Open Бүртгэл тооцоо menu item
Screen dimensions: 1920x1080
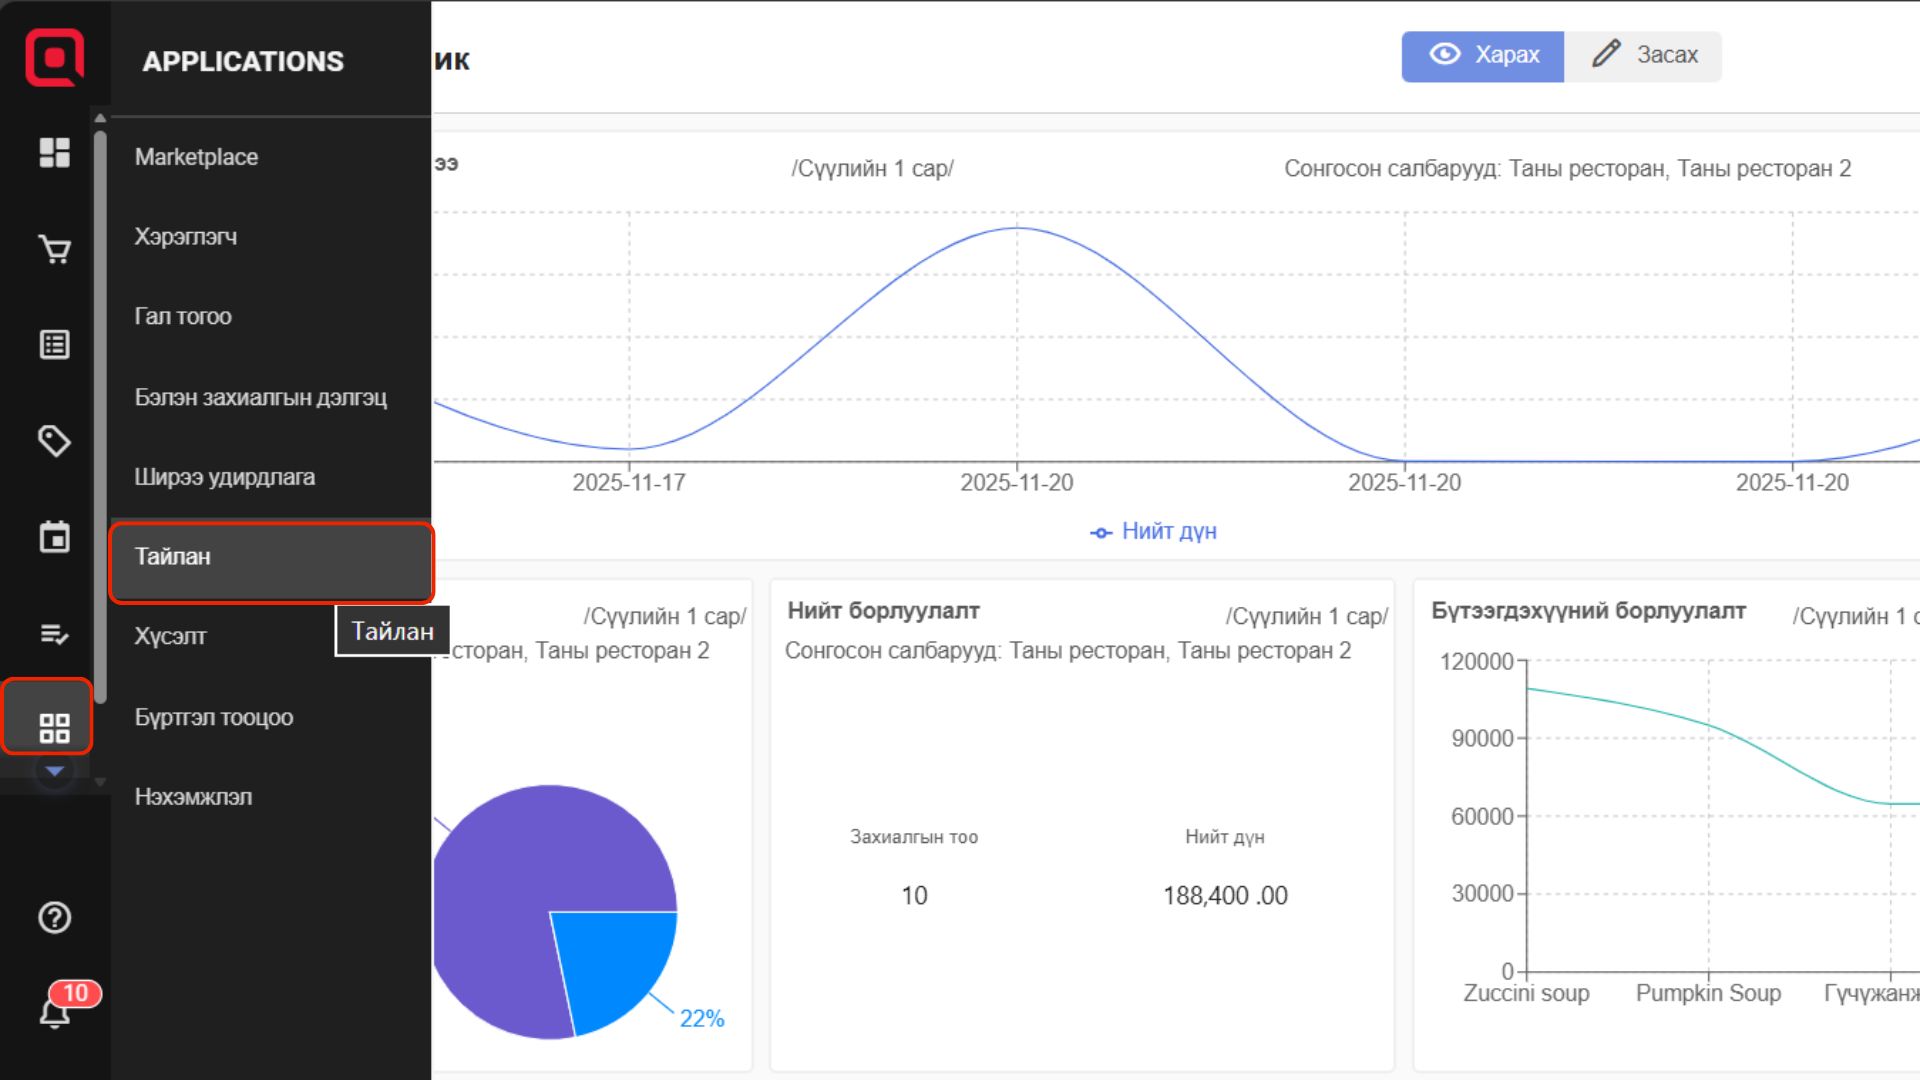coord(214,717)
